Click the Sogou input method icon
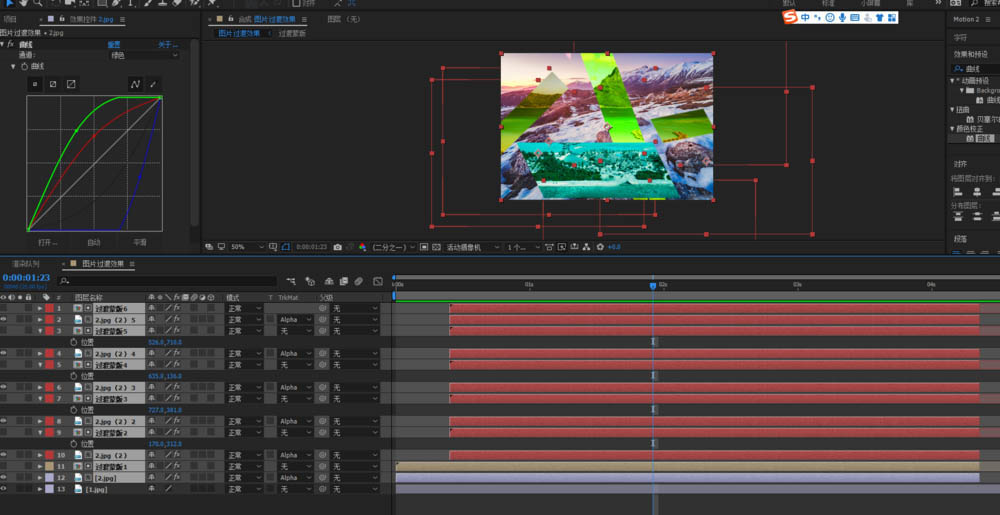Image resolution: width=1000 pixels, height=515 pixels. pyautogui.click(x=789, y=17)
